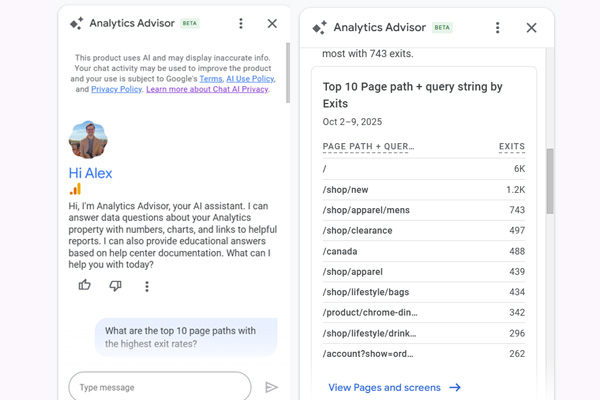The image size is (600, 400).
Task: Click the thumbs down icon
Action: [x=115, y=286]
